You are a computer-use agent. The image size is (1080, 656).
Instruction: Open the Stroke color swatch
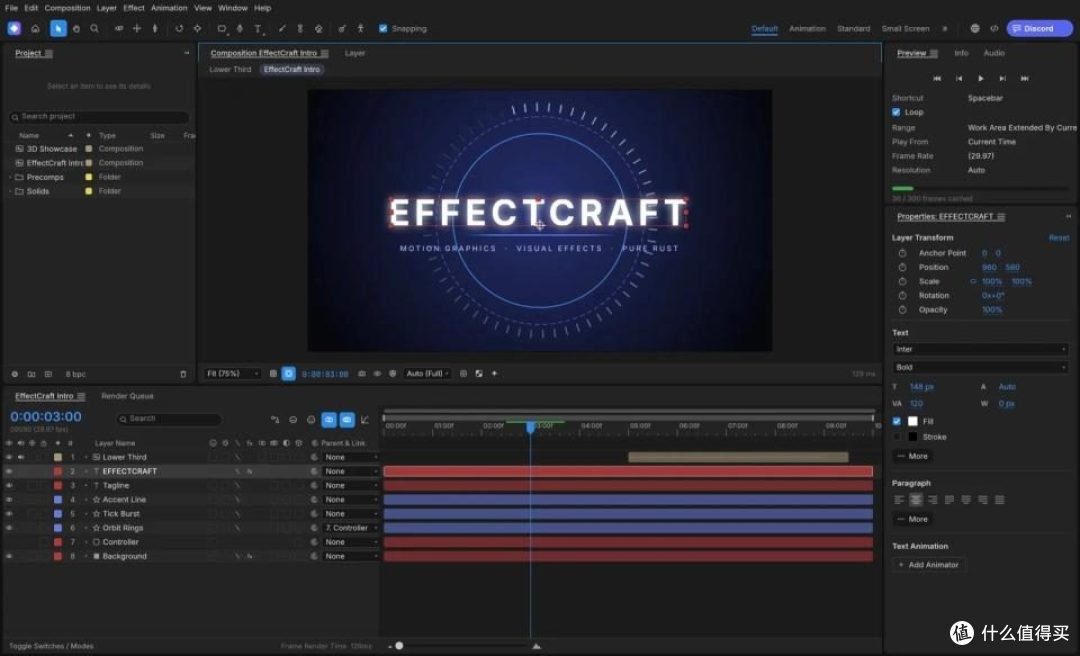(x=913, y=437)
